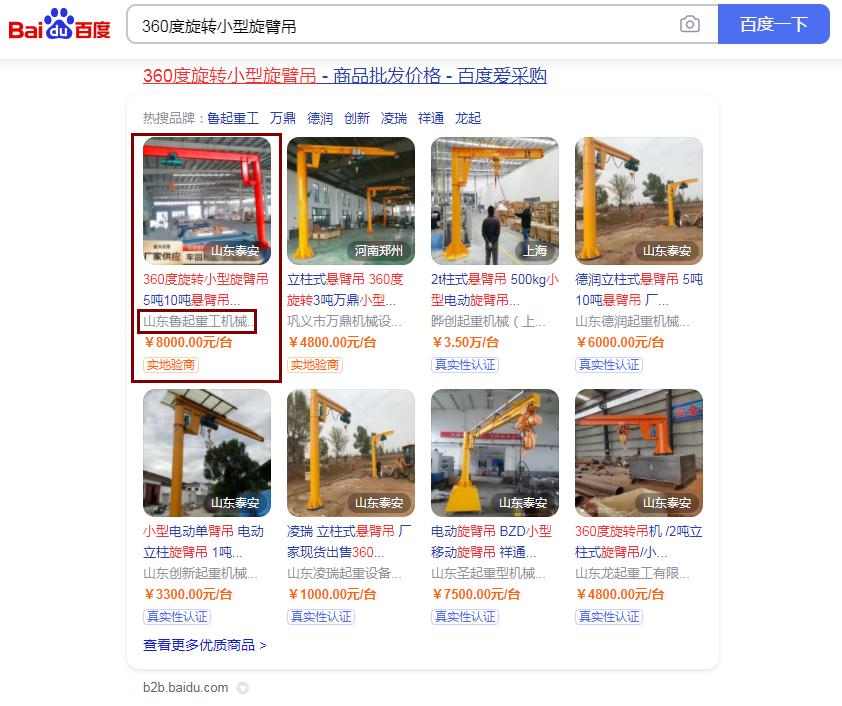The image size is (842, 706).
Task: Click supplier name 山东龙起重工有限
Action: tap(632, 573)
